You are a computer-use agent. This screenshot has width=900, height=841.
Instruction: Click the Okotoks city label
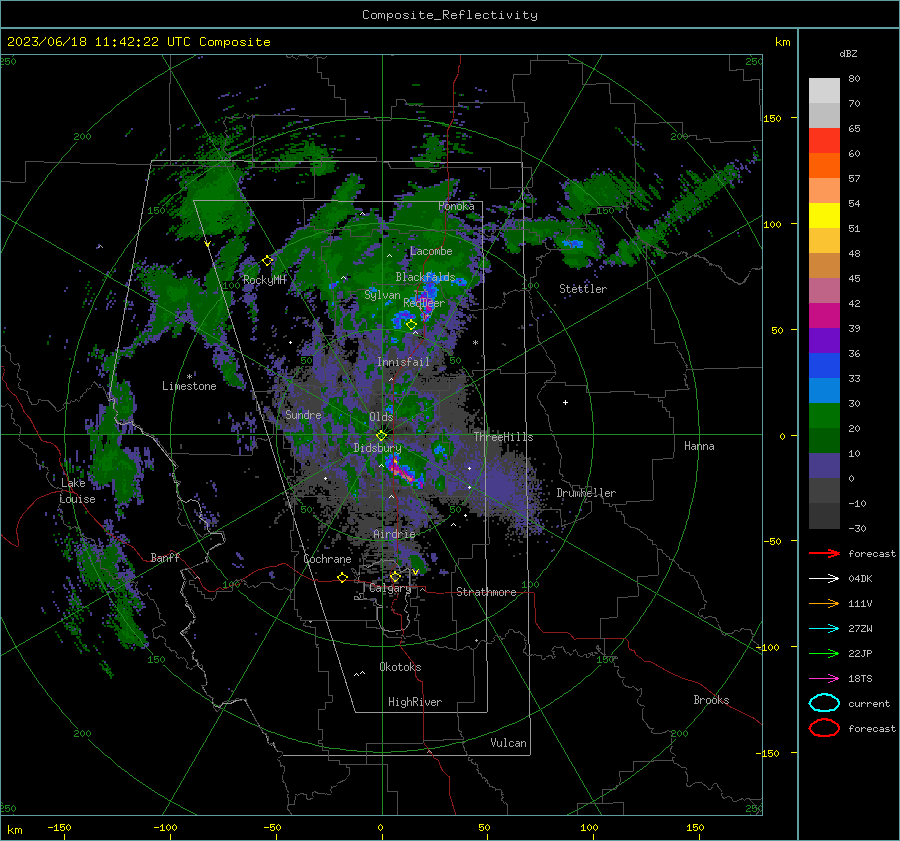(x=400, y=667)
